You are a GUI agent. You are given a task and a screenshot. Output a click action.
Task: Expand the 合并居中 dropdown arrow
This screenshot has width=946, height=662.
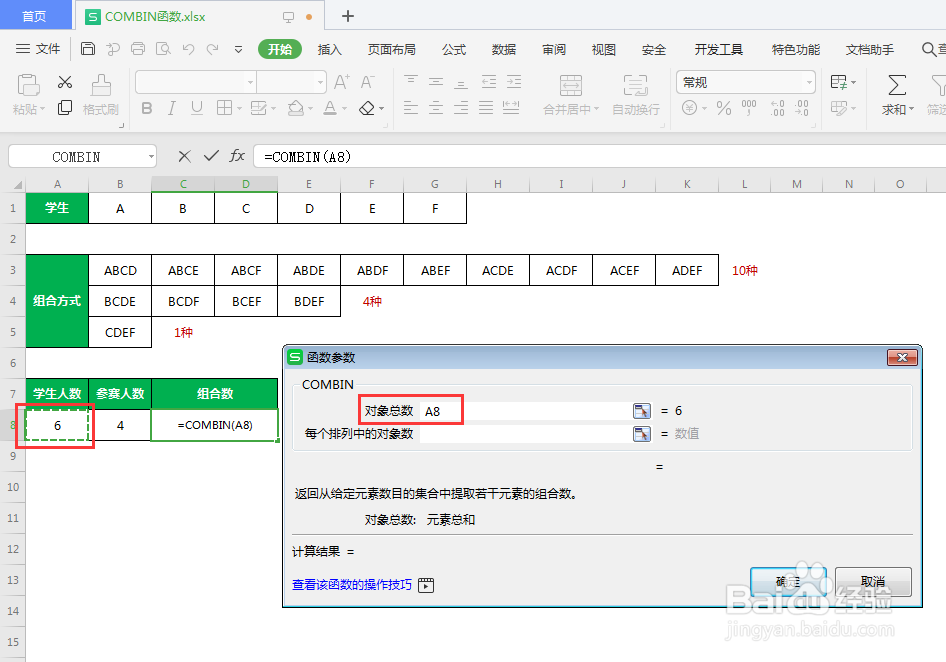[597, 109]
